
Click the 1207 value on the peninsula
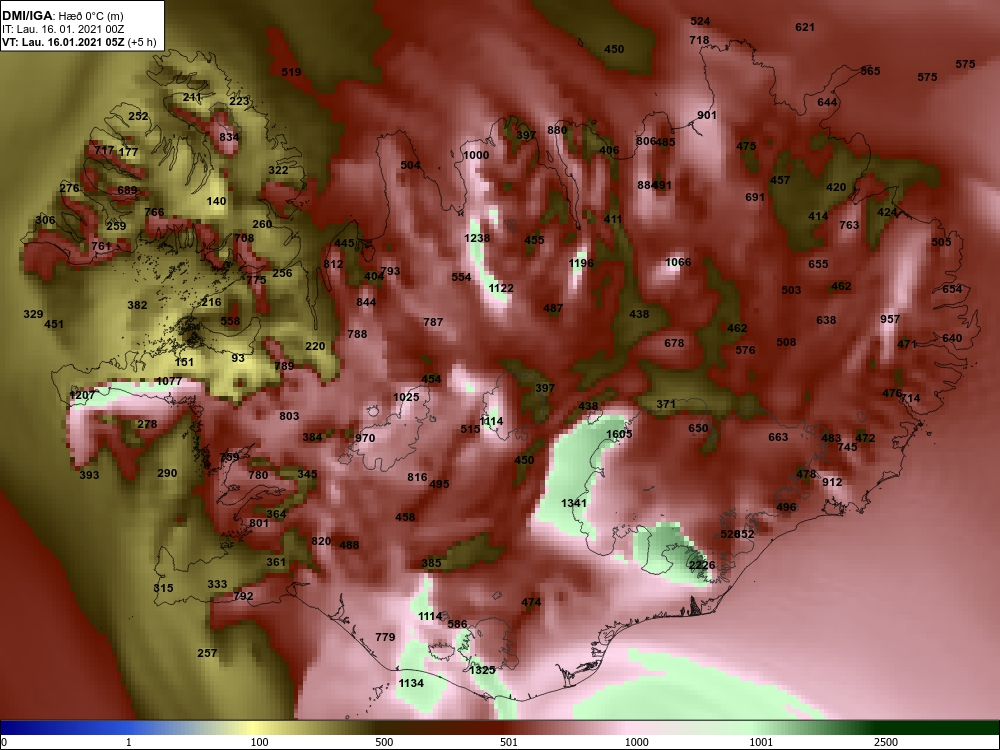pos(82,395)
